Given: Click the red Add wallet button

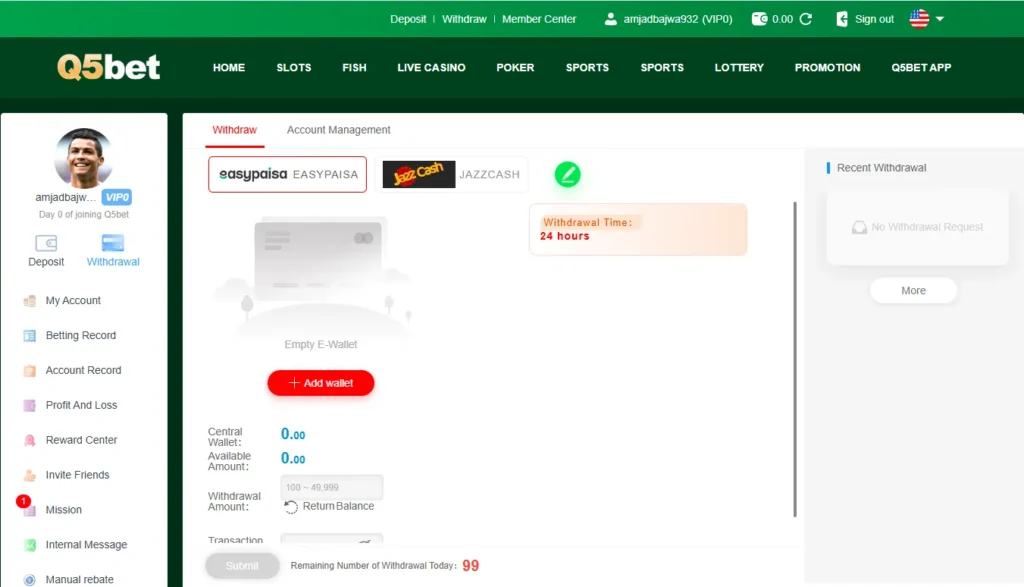Looking at the screenshot, I should (x=320, y=383).
